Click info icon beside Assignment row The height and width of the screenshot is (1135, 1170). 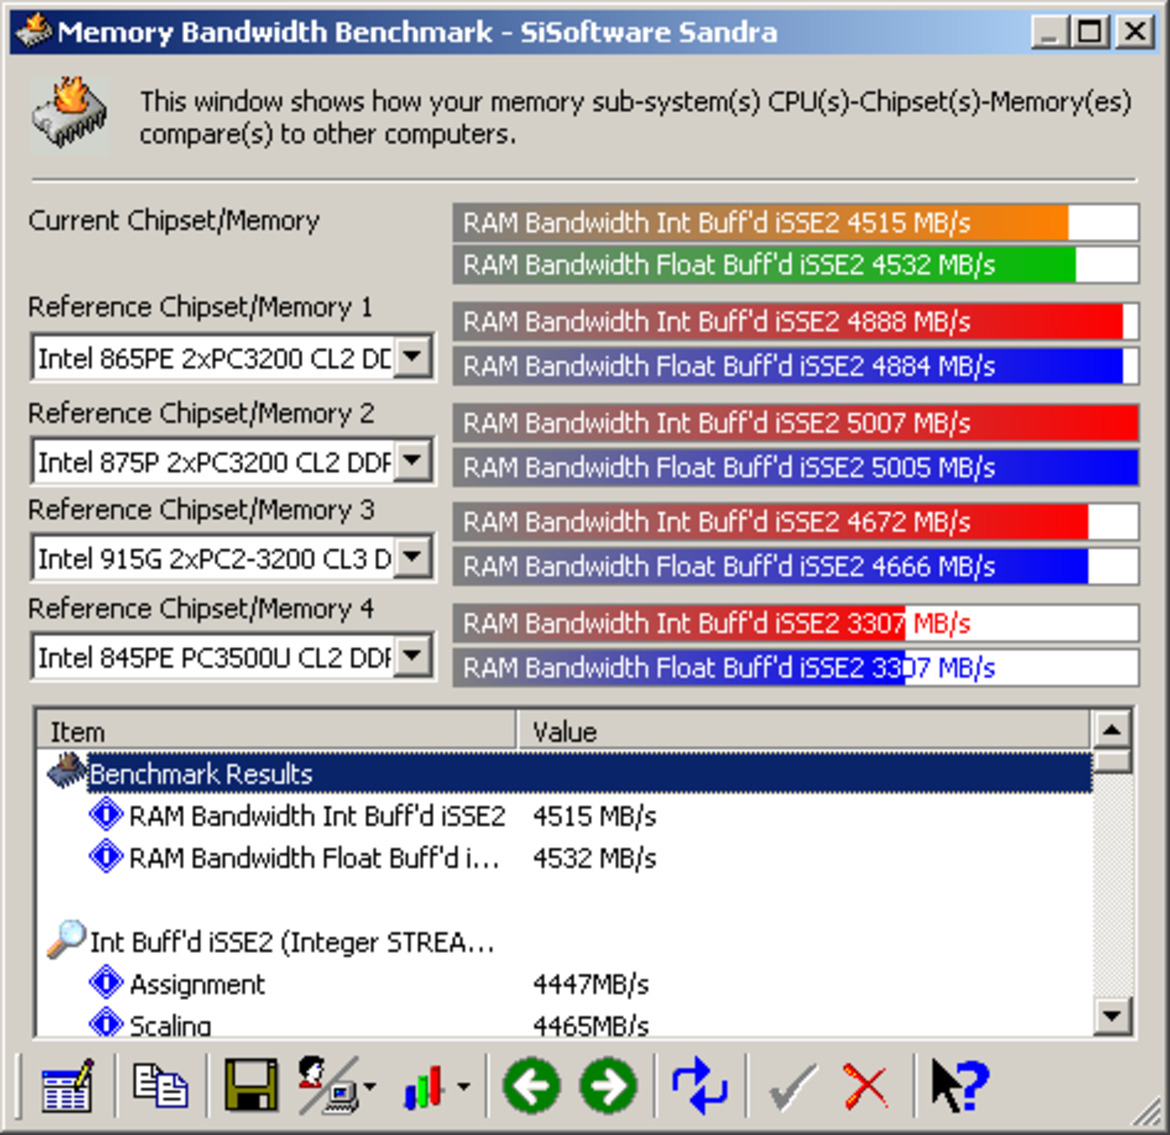(106, 983)
